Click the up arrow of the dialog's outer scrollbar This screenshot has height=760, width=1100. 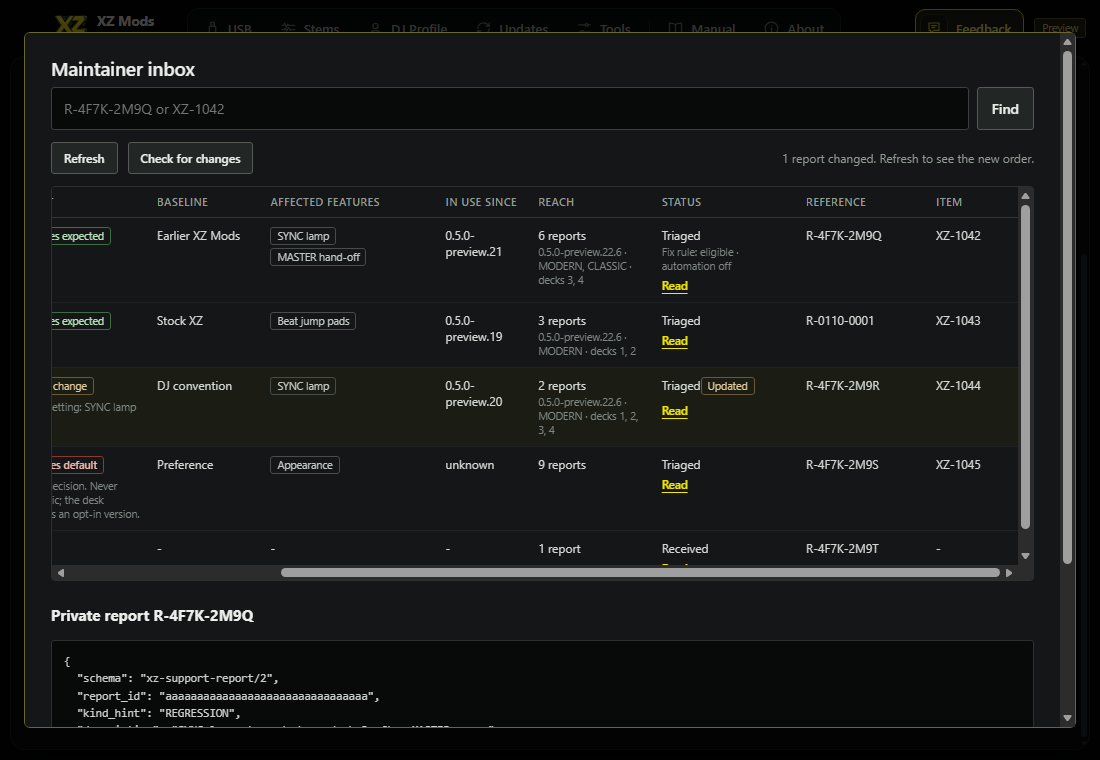click(1067, 42)
